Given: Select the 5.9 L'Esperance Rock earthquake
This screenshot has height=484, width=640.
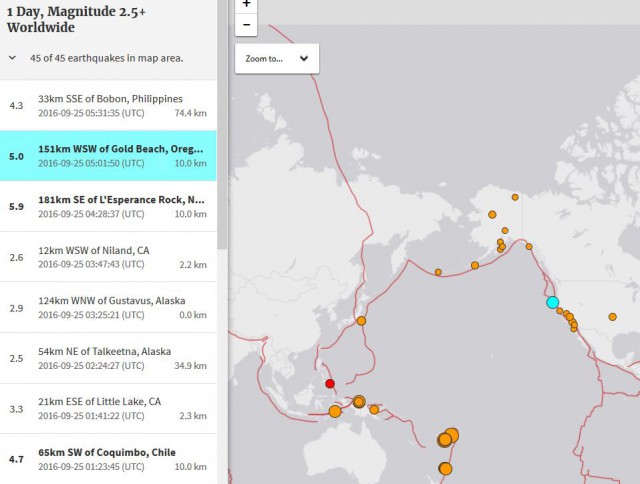Looking at the screenshot, I should 108,206.
